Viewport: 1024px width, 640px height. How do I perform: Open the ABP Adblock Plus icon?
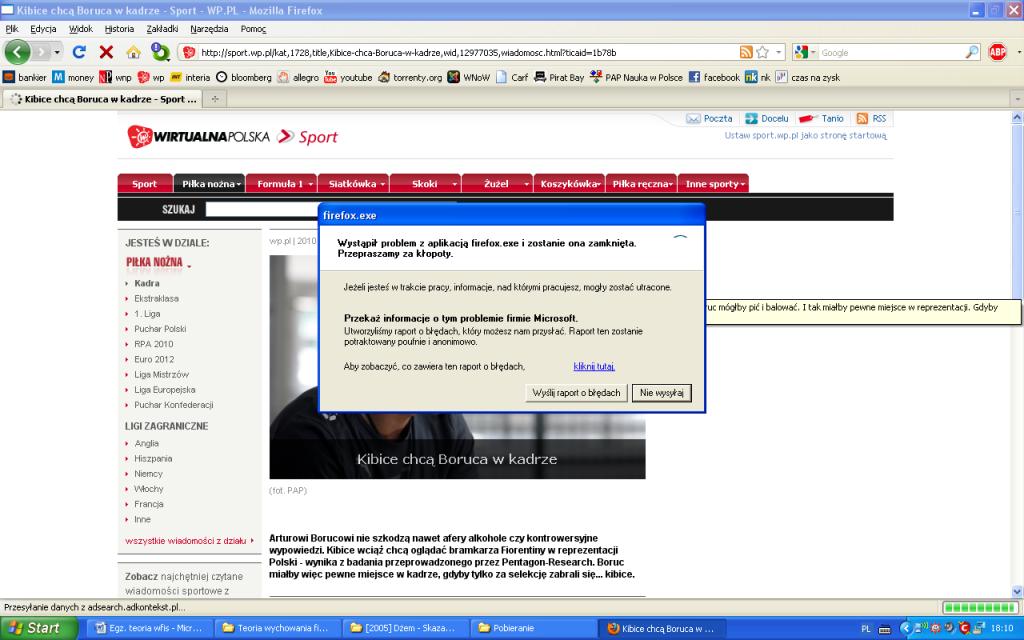pos(997,52)
